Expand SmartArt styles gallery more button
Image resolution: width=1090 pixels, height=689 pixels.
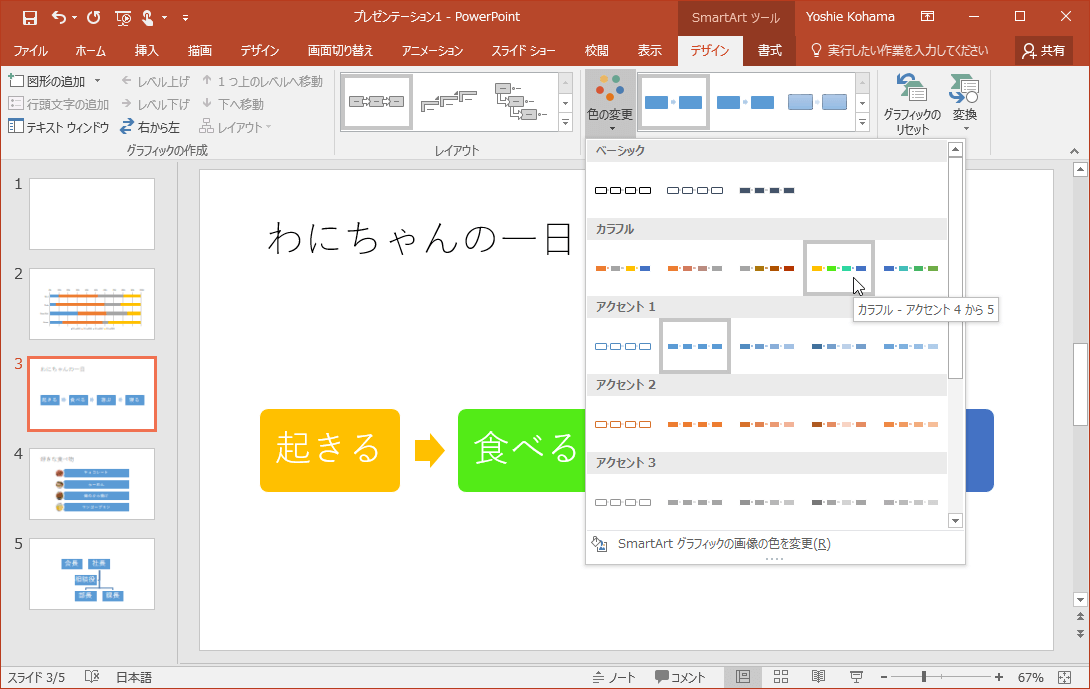(862, 122)
